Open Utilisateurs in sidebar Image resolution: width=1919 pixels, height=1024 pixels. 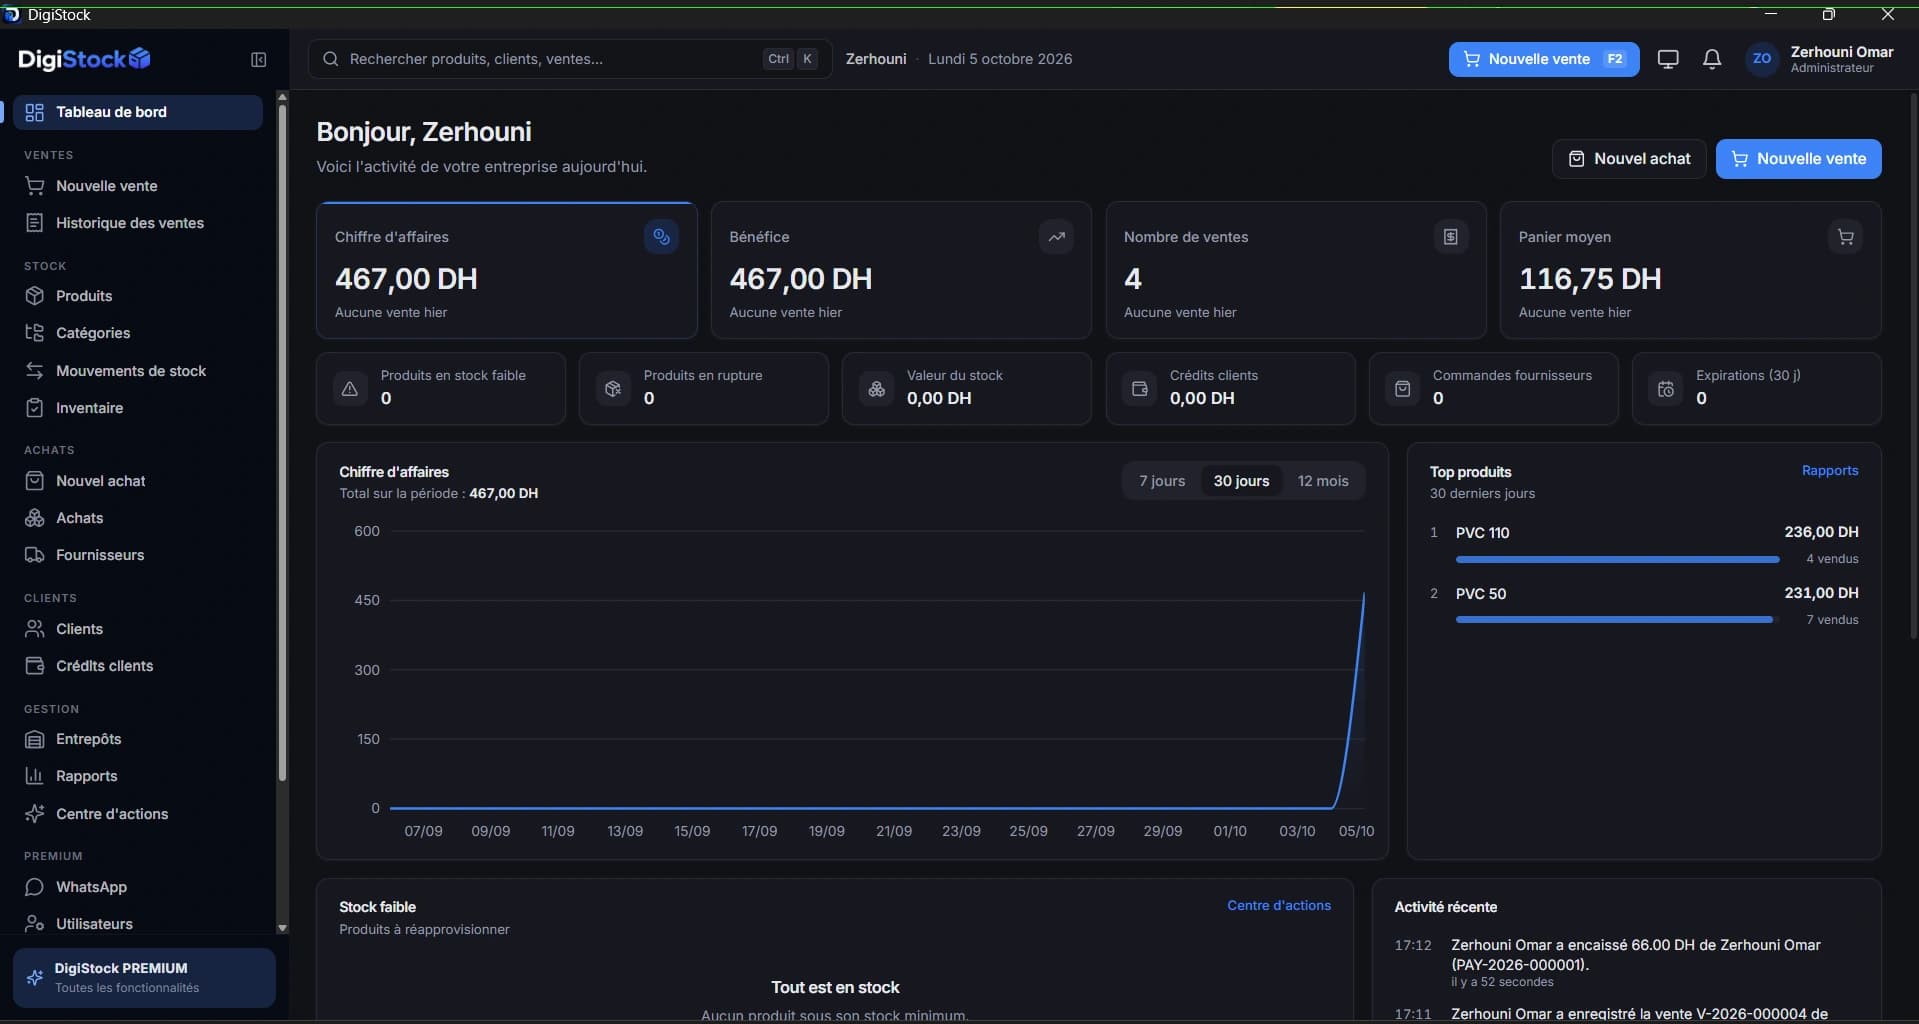138,924
